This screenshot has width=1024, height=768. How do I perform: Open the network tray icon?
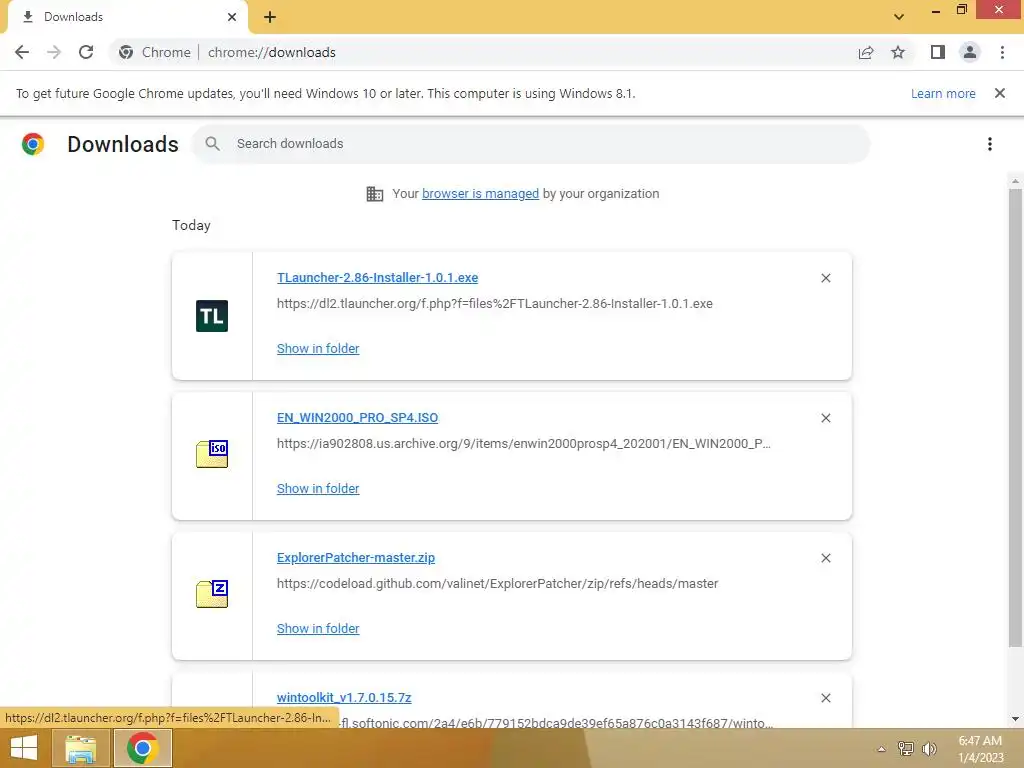[x=906, y=748]
